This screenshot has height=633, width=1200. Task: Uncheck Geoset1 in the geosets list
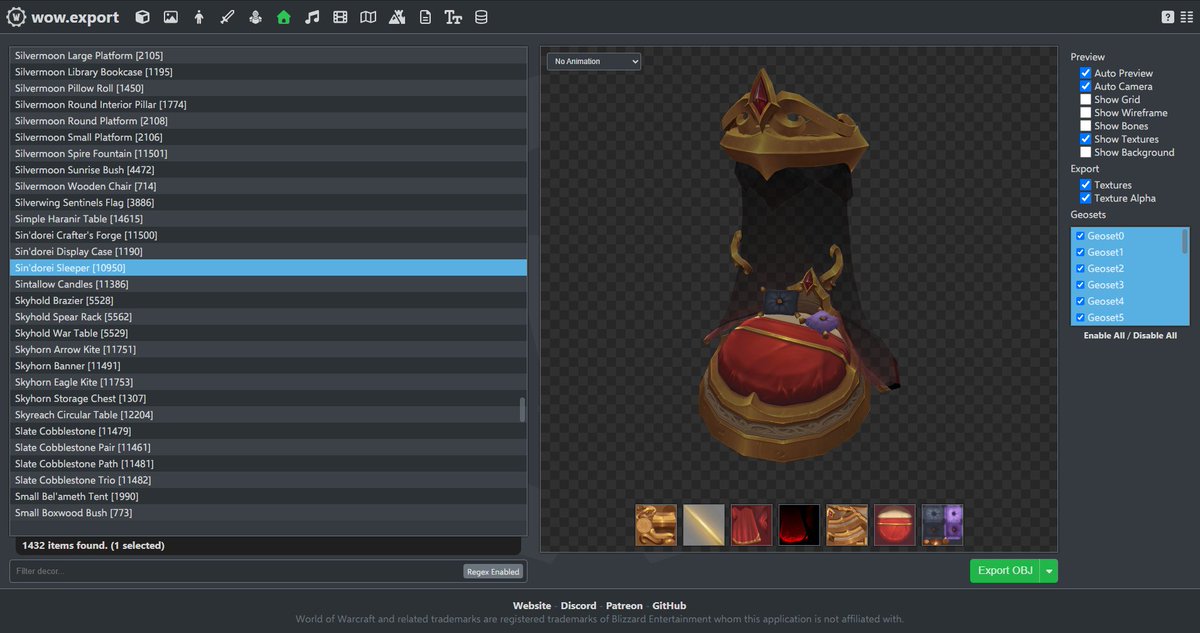tap(1080, 252)
